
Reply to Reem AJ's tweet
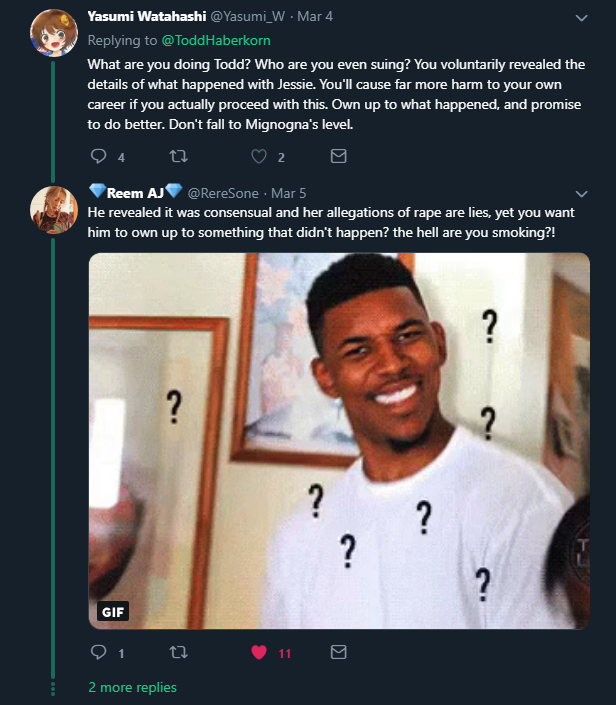98,652
